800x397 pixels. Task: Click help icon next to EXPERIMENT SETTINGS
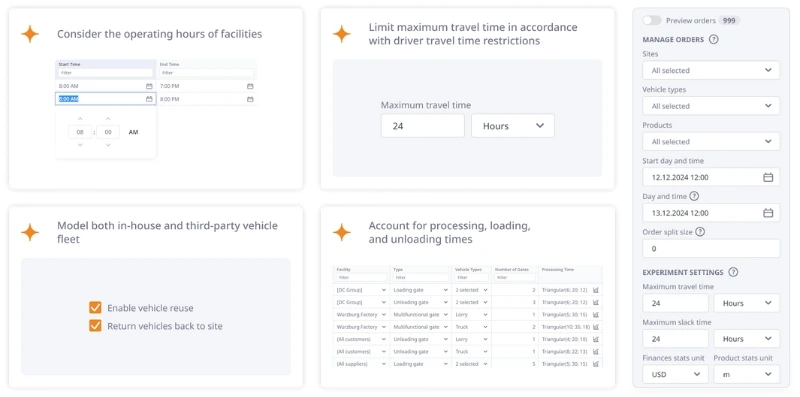(733, 272)
